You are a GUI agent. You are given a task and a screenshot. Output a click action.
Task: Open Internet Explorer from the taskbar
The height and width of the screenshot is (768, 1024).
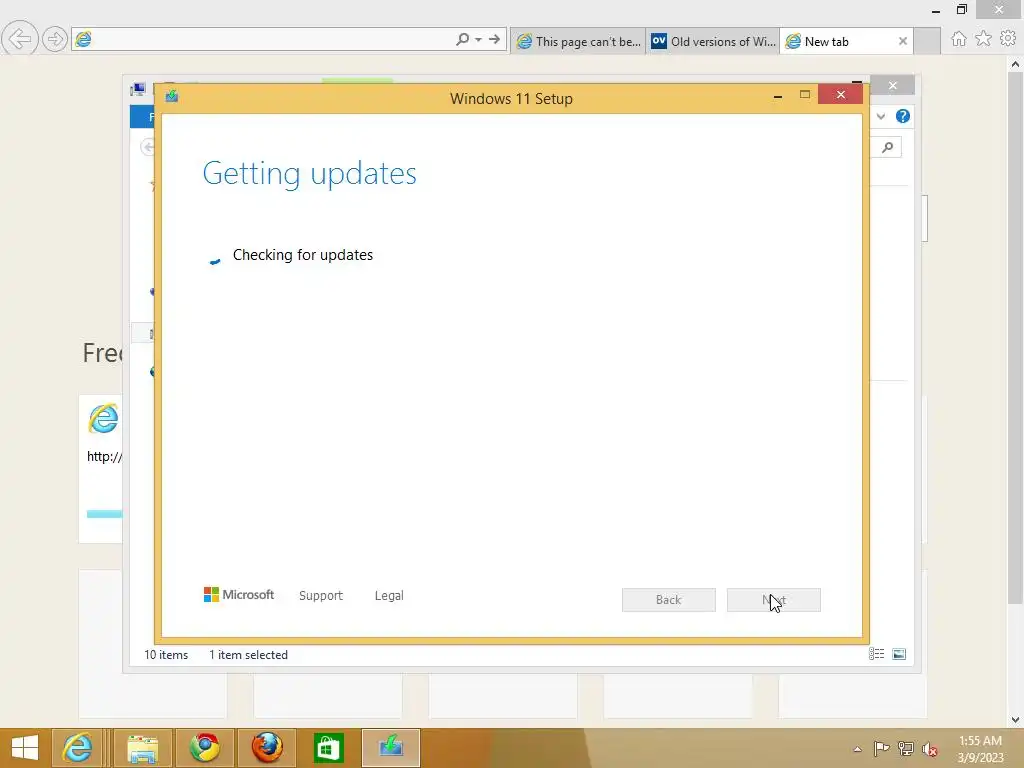(x=77, y=748)
